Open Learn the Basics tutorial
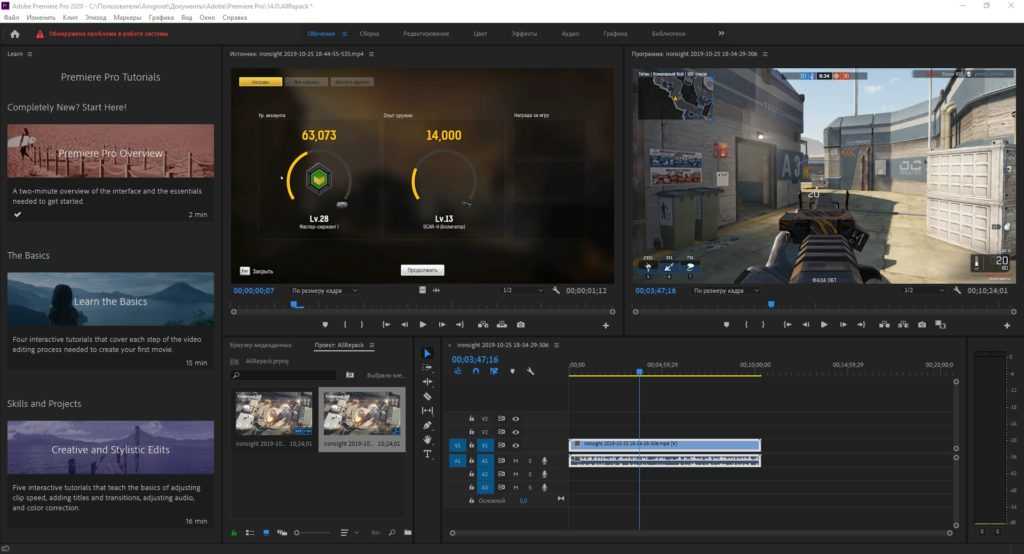This screenshot has height=554, width=1024. 110,300
